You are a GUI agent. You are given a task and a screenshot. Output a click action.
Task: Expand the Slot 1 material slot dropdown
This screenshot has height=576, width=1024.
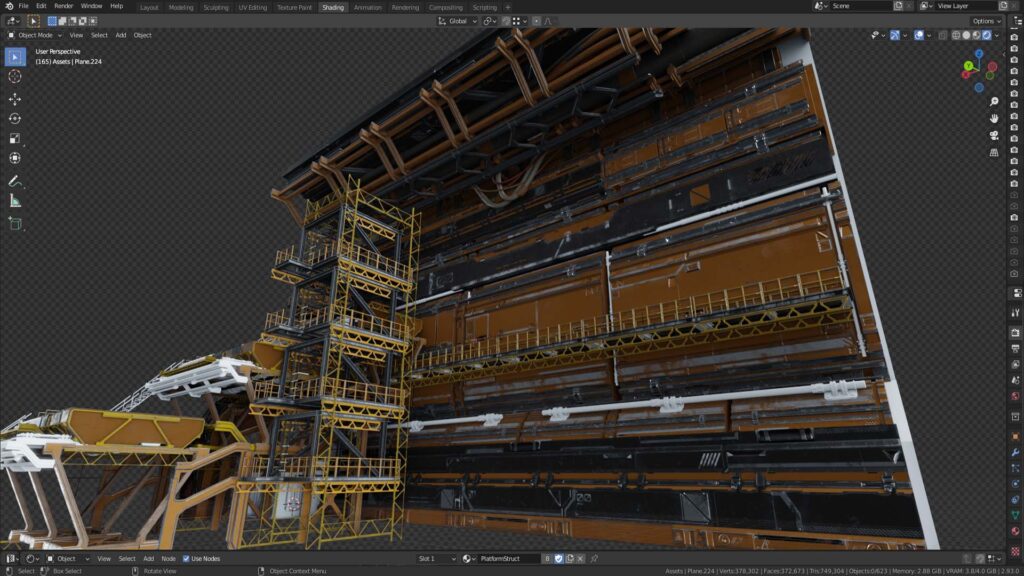point(436,559)
